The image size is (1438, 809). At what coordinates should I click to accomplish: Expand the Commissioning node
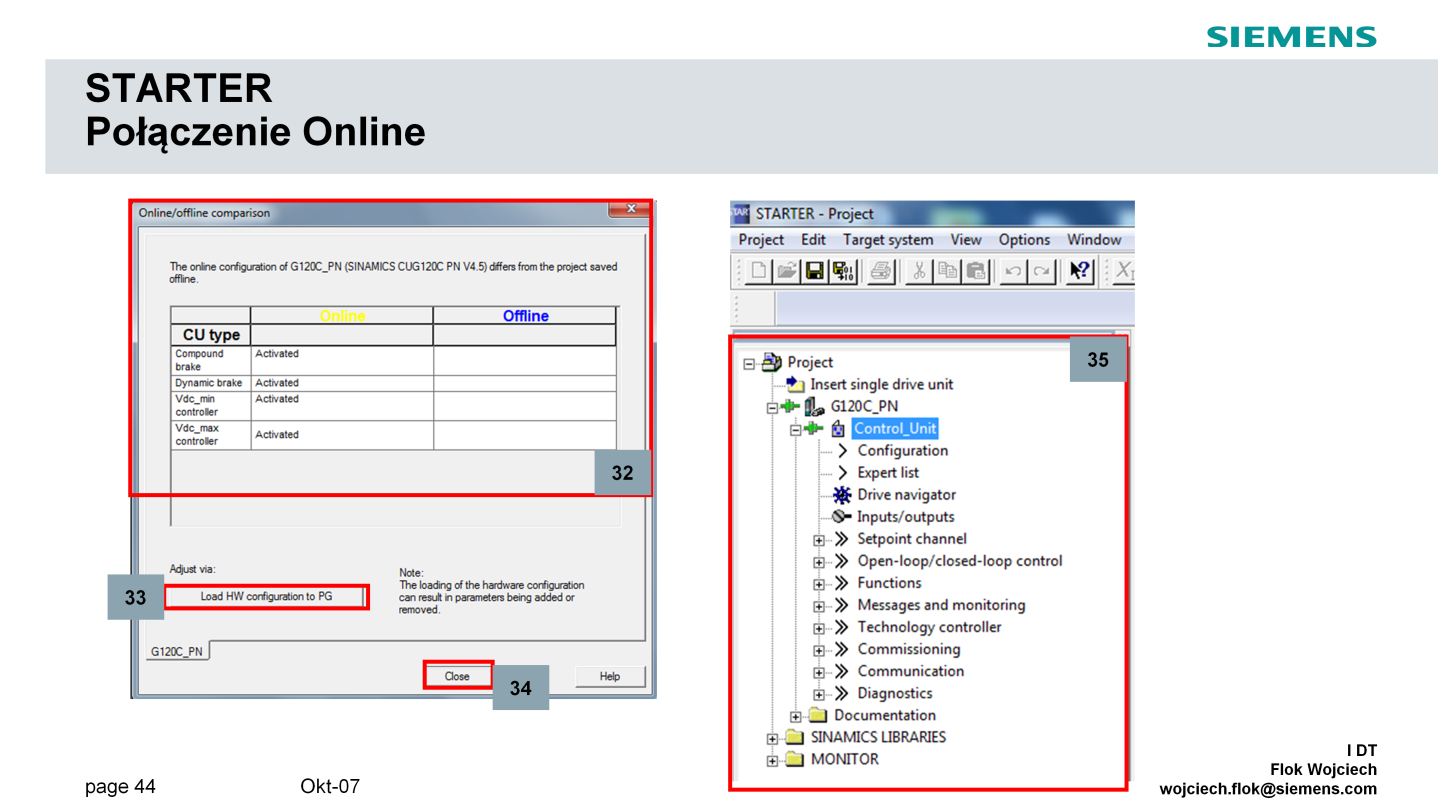pyautogui.click(x=819, y=650)
